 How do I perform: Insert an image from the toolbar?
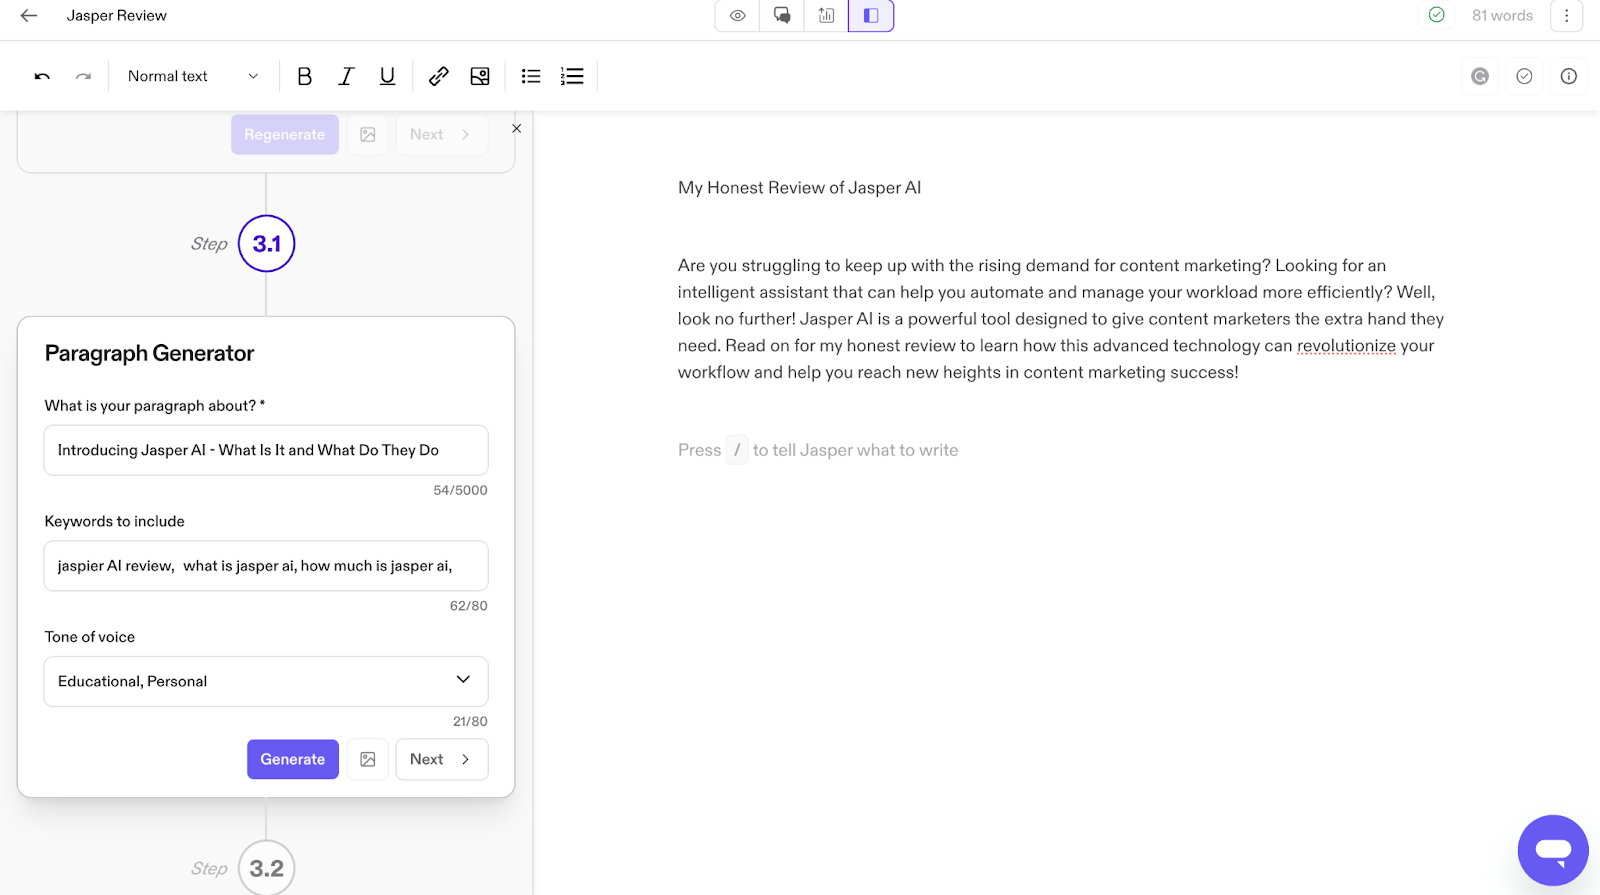(x=480, y=76)
